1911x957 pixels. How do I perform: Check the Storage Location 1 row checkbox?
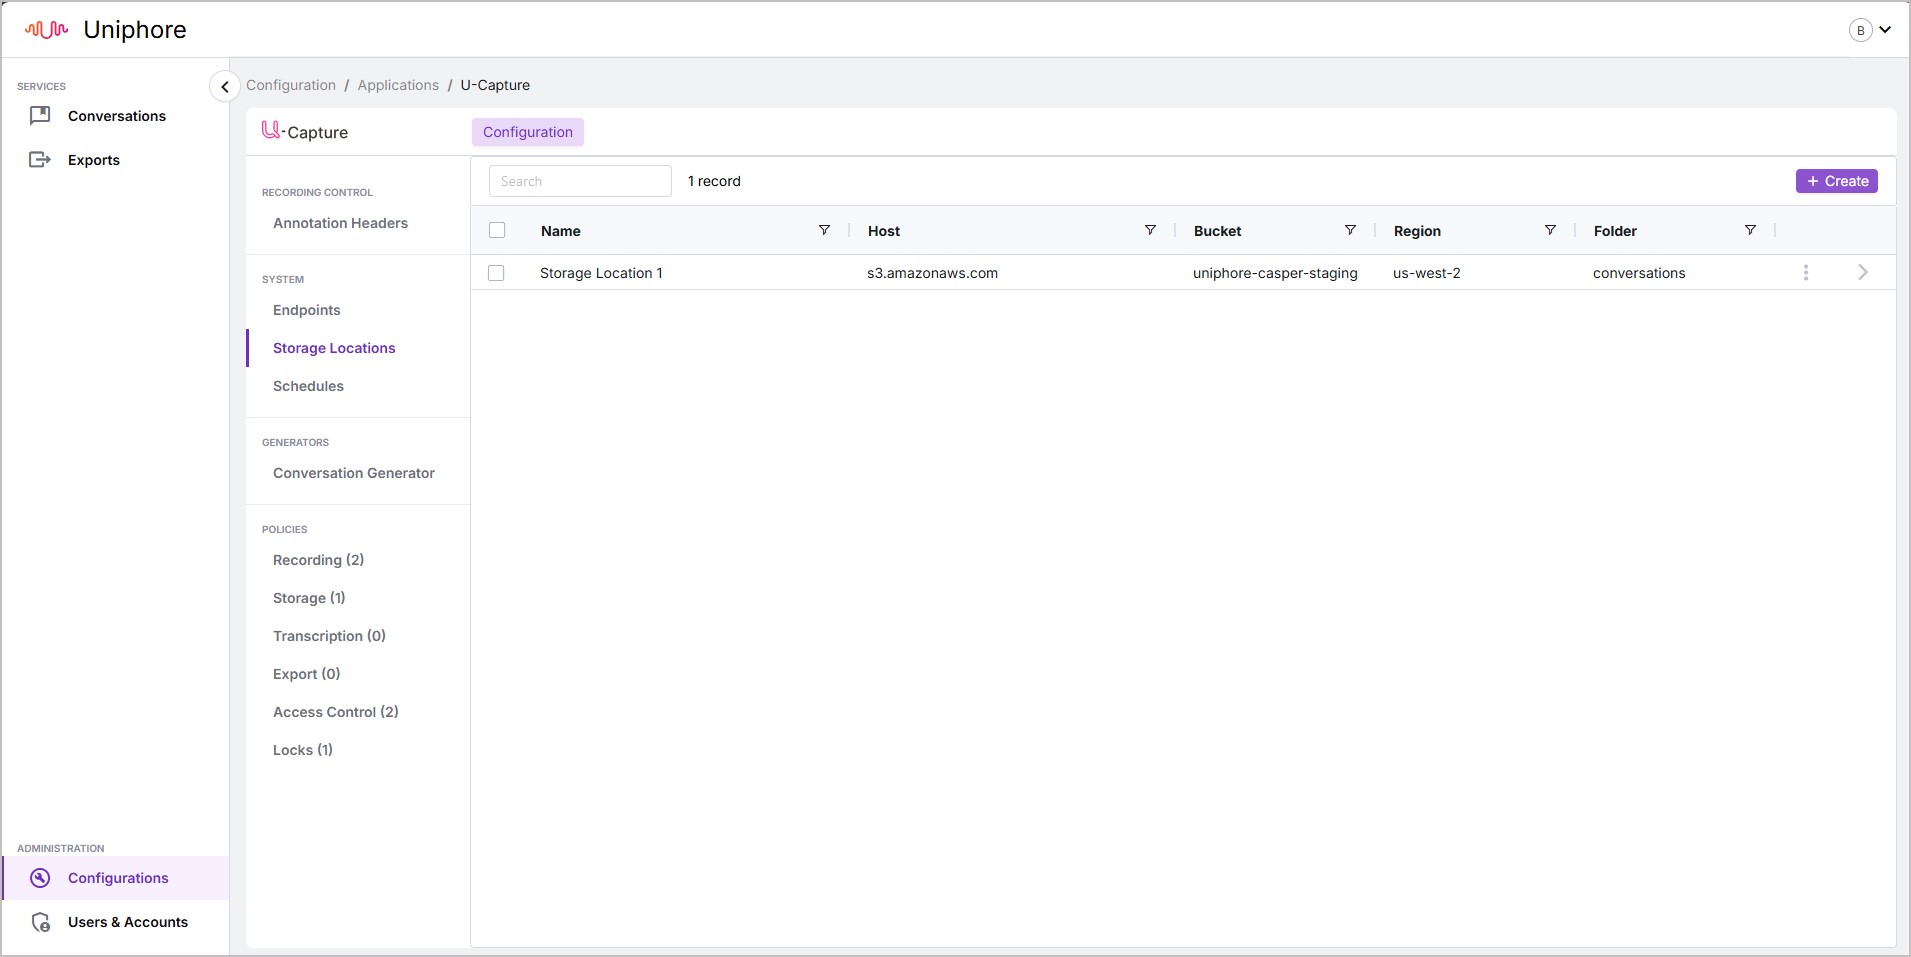click(x=496, y=273)
